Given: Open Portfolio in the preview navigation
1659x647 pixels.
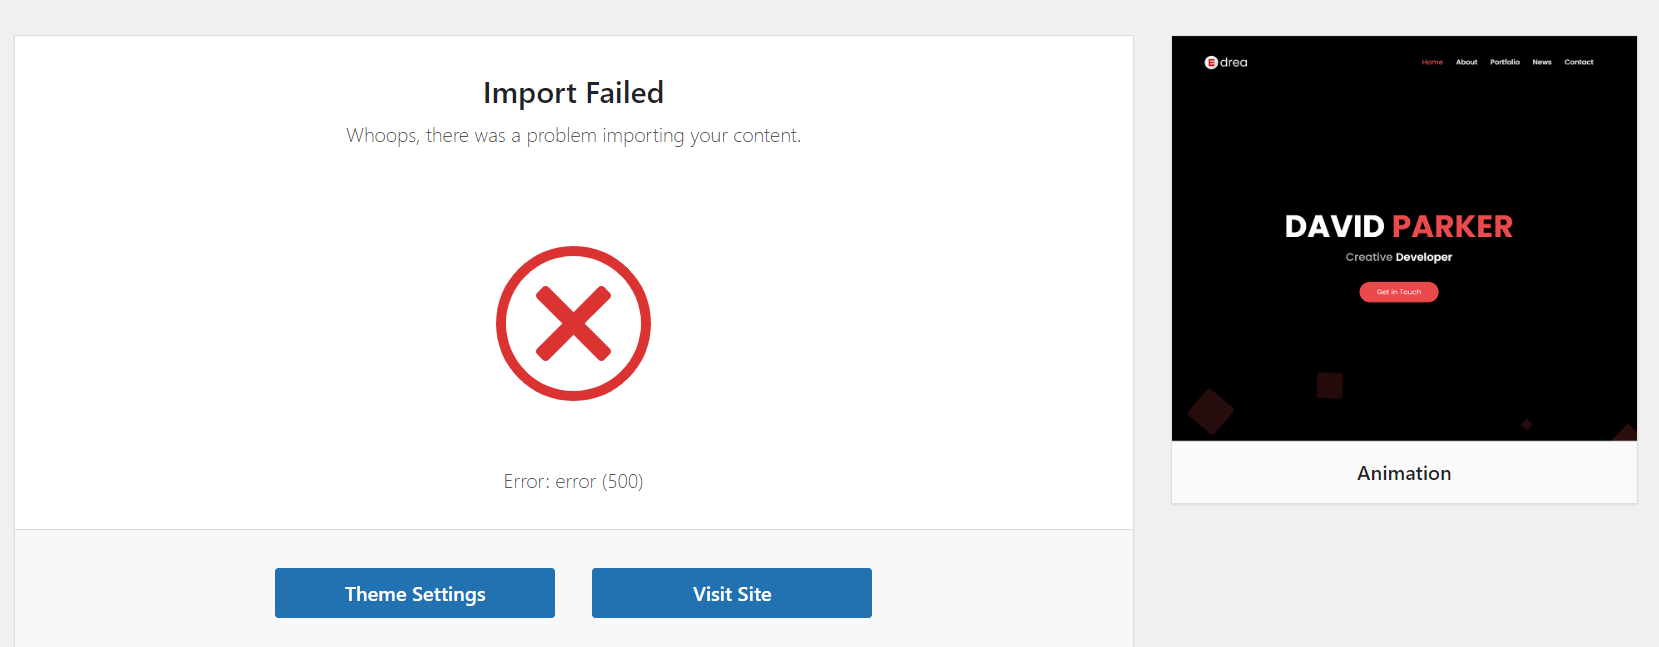Looking at the screenshot, I should (x=1504, y=62).
